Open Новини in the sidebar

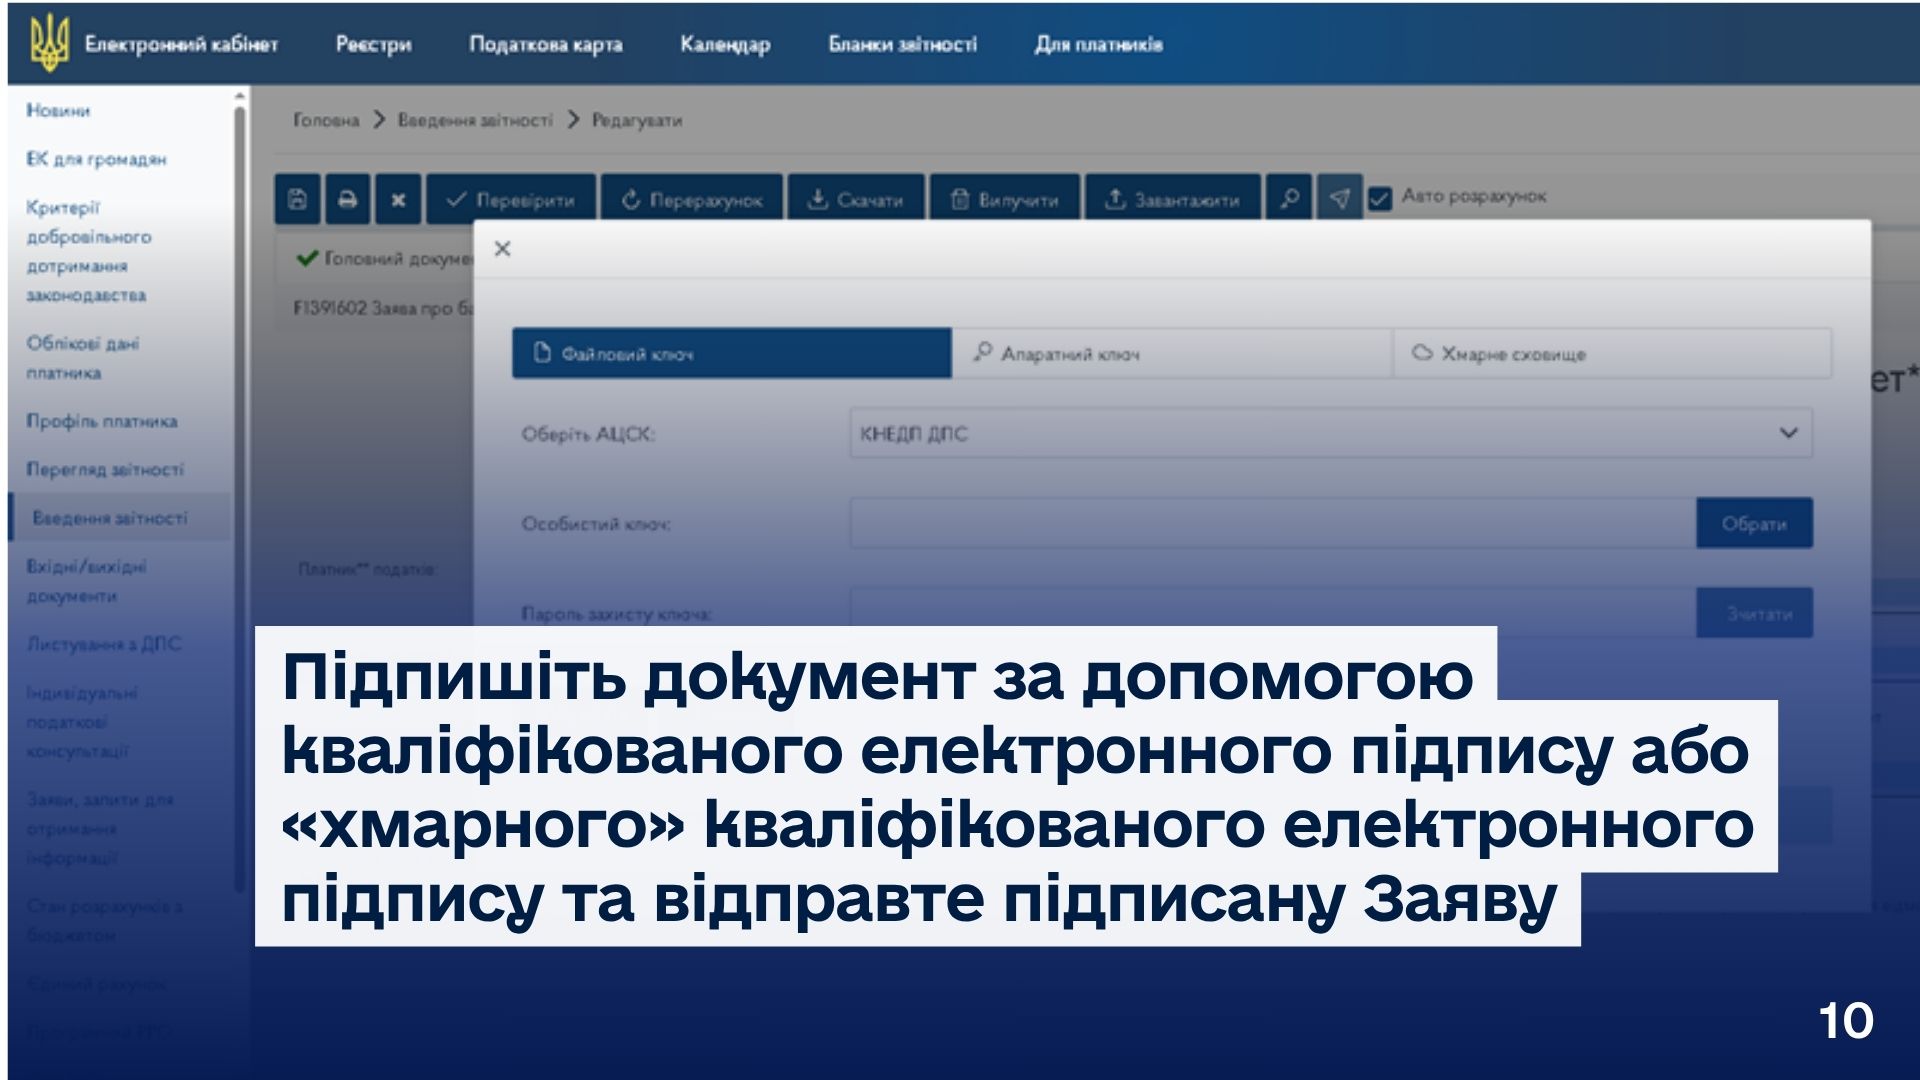(58, 110)
